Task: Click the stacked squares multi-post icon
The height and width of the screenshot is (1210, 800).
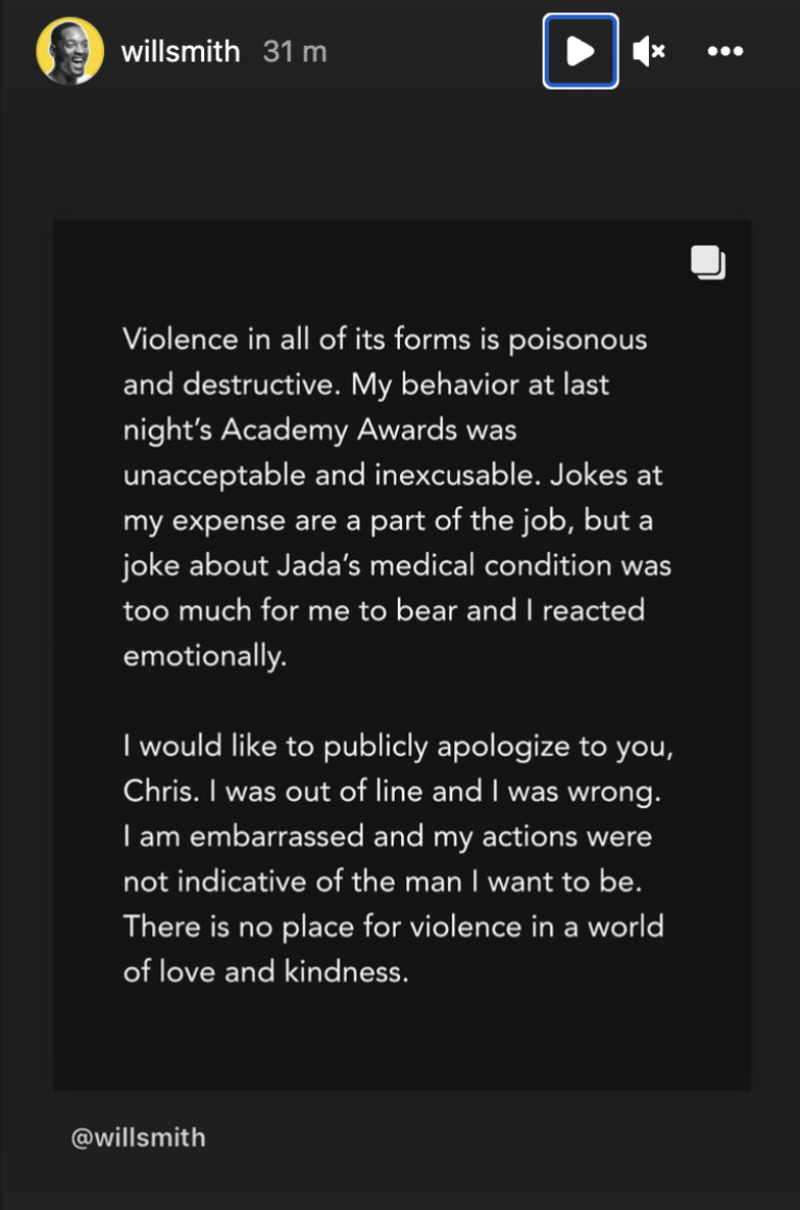Action: (x=708, y=262)
